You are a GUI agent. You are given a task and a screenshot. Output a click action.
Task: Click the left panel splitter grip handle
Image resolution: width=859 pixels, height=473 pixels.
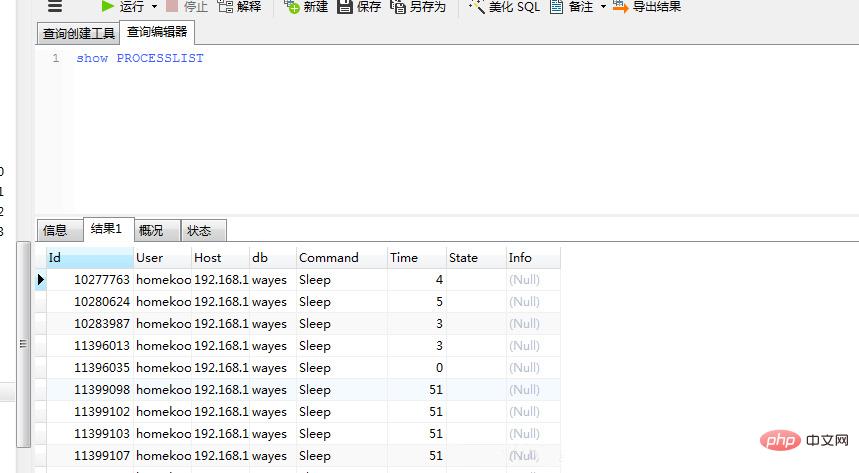pyautogui.click(x=23, y=344)
